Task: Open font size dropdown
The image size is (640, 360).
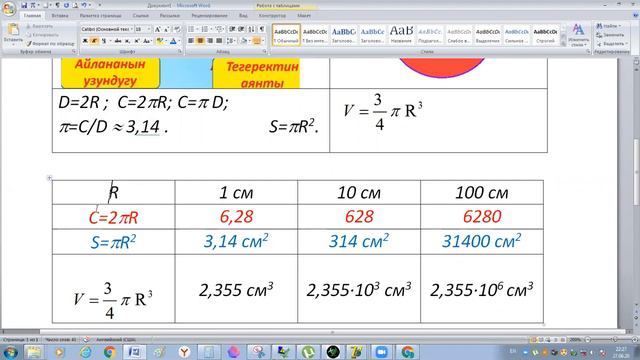Action: (149, 29)
